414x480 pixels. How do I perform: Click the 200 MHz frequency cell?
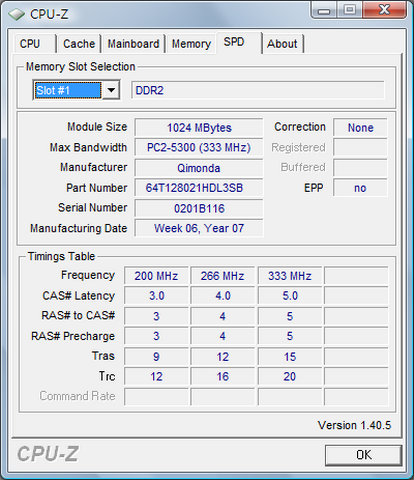tap(156, 276)
